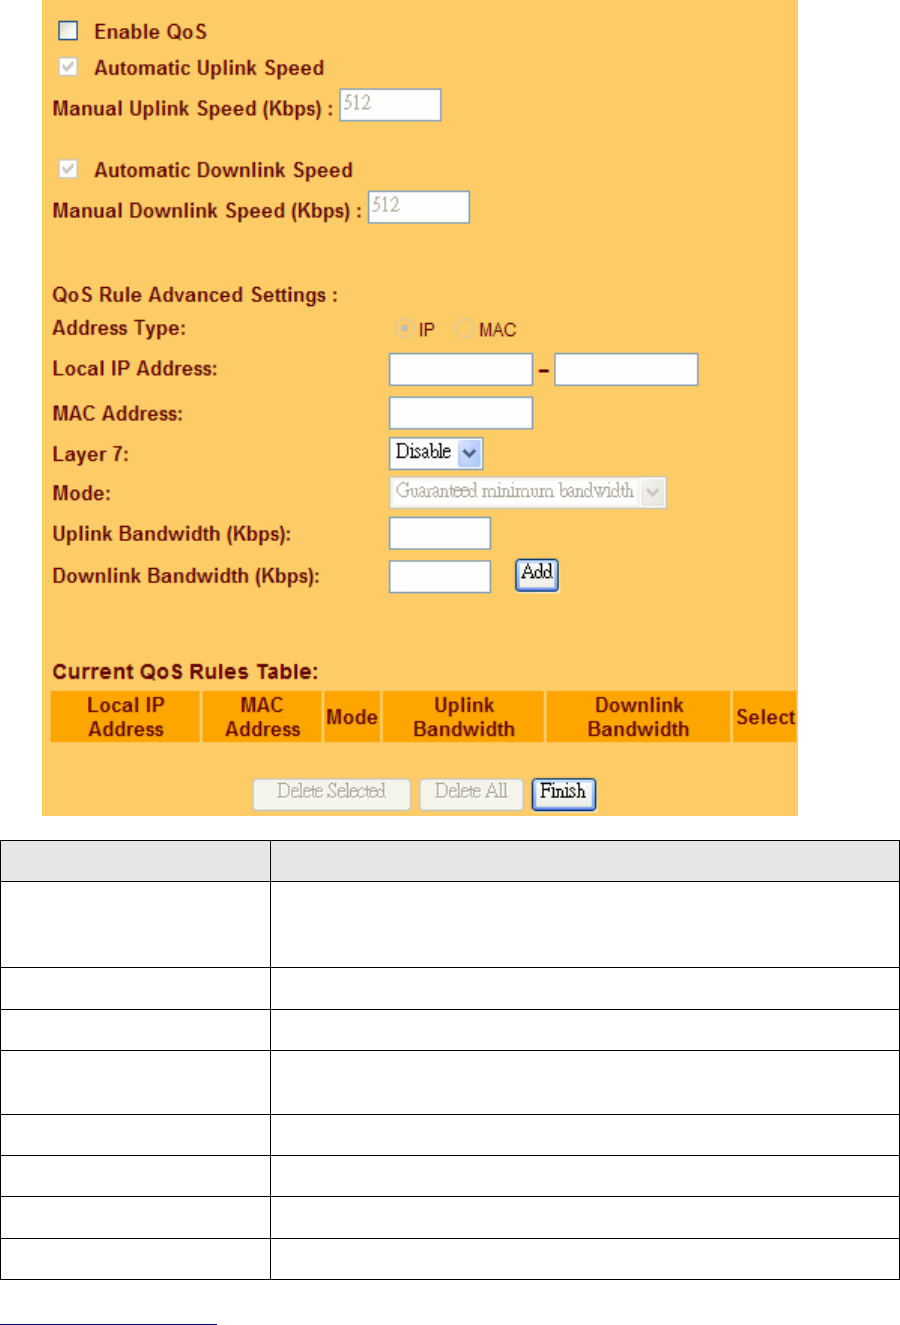
Task: Select MAC address type radio button
Action: pyautogui.click(x=465, y=329)
